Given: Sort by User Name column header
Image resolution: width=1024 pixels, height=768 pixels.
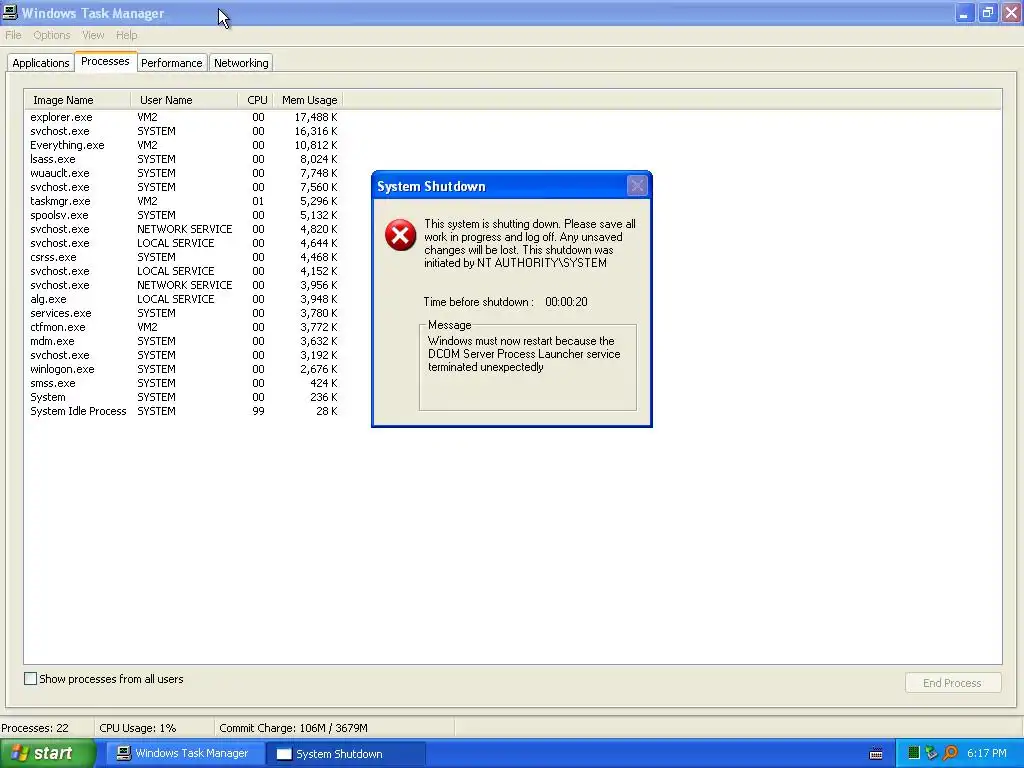Looking at the screenshot, I should (x=184, y=100).
